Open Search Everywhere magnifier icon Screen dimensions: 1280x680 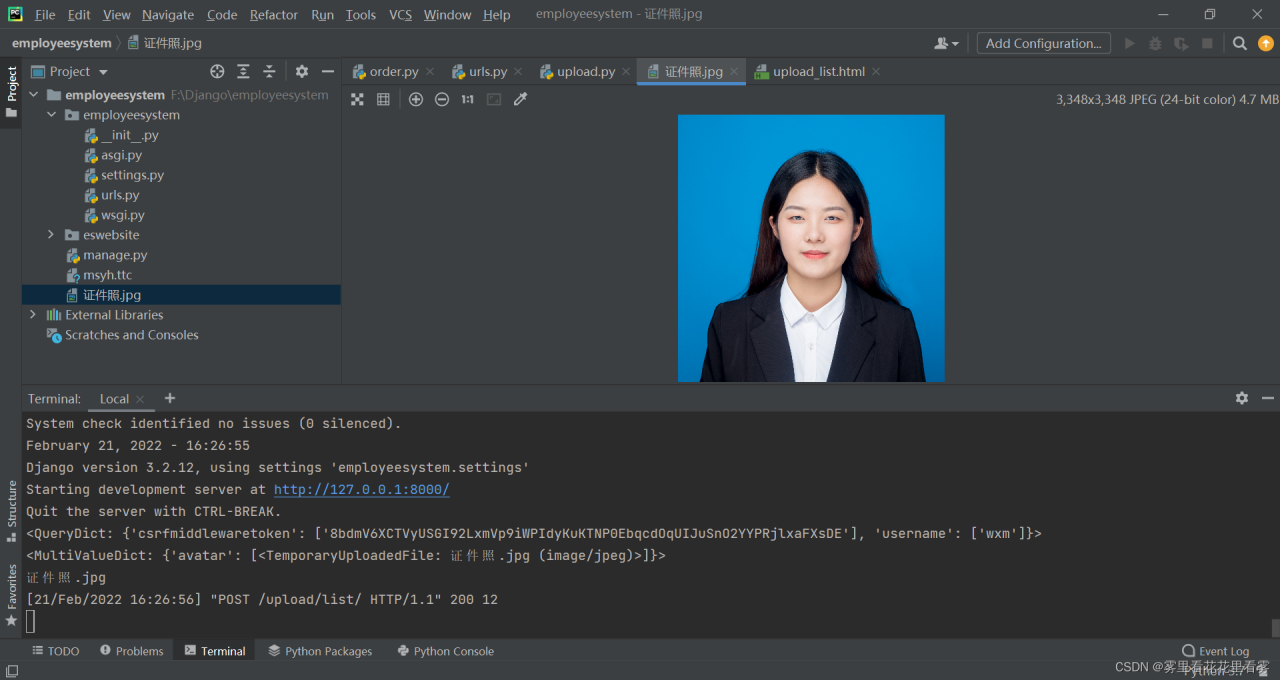click(1240, 43)
